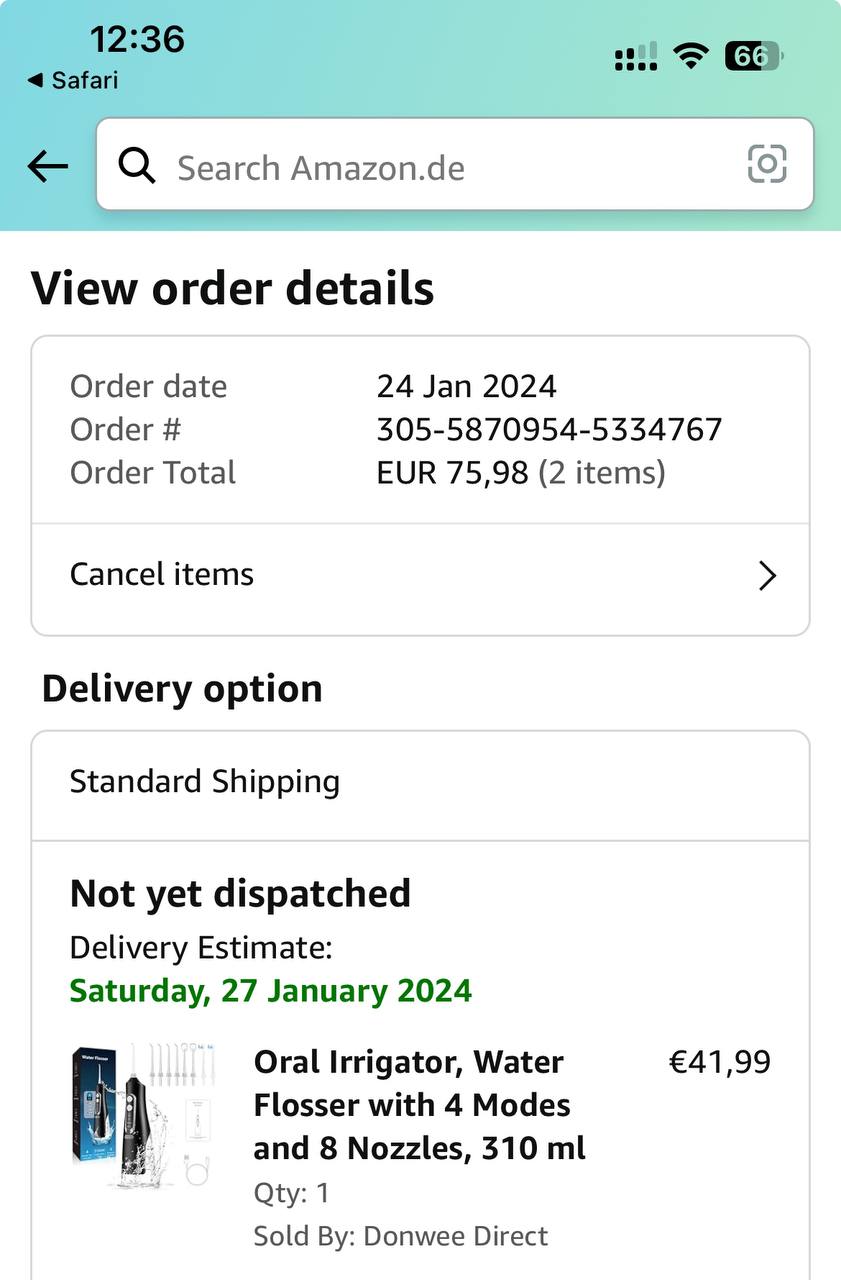This screenshot has height=1280, width=841.
Task: Tap the order number 305-5870954-5334767
Action: [549, 430]
